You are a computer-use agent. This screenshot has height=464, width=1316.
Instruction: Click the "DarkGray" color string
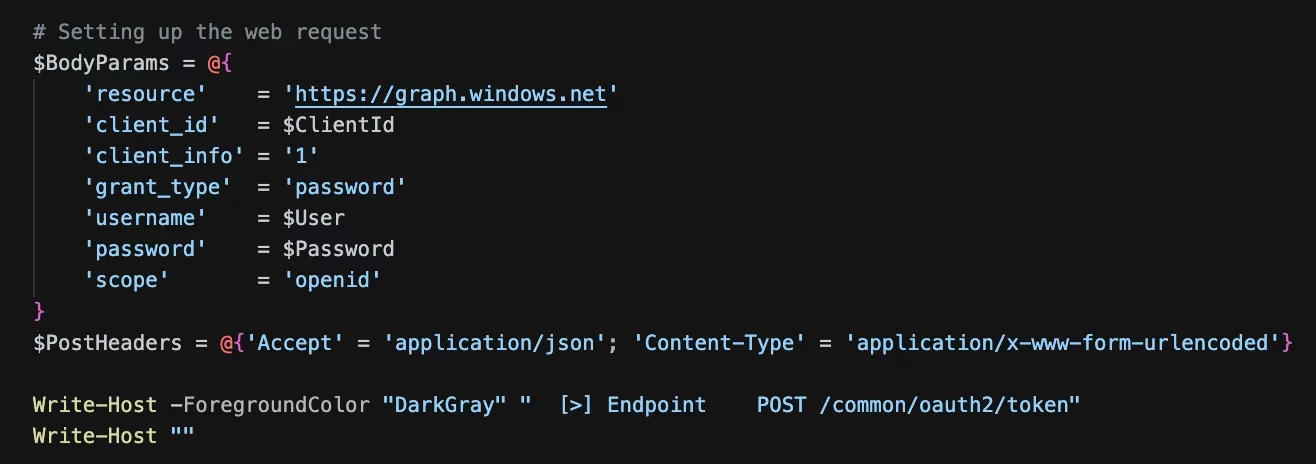(445, 405)
